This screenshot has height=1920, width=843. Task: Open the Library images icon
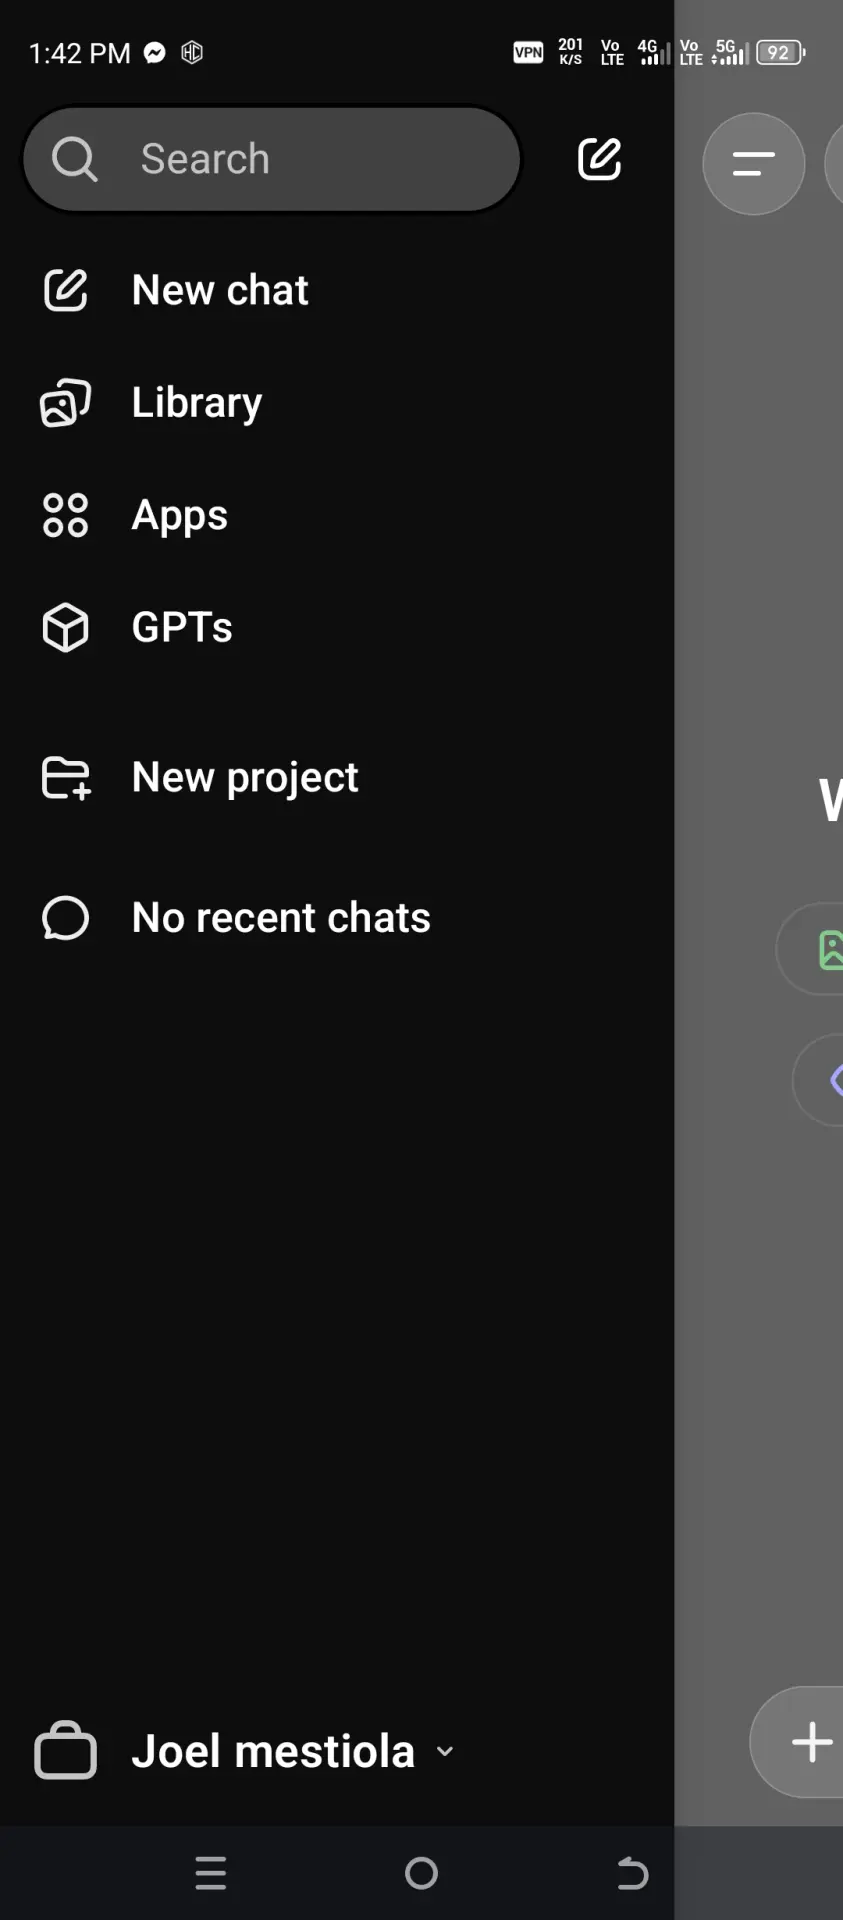click(66, 403)
